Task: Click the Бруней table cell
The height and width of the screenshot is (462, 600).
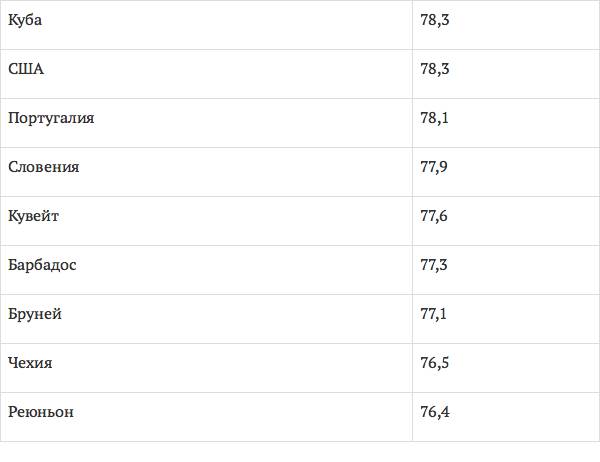Action: (35, 314)
